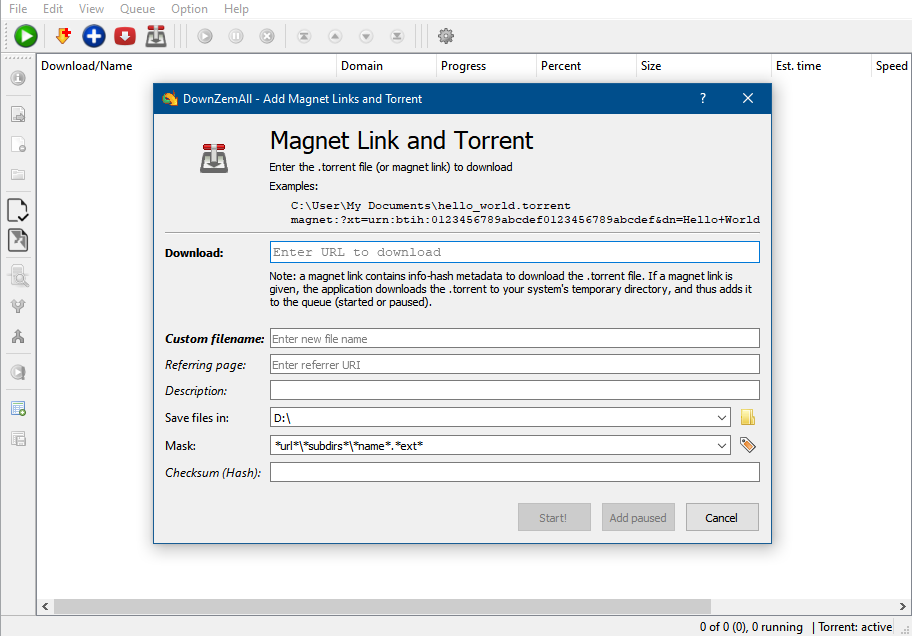Click the greyed-out Cancel (x) toolbar icon

point(267,36)
